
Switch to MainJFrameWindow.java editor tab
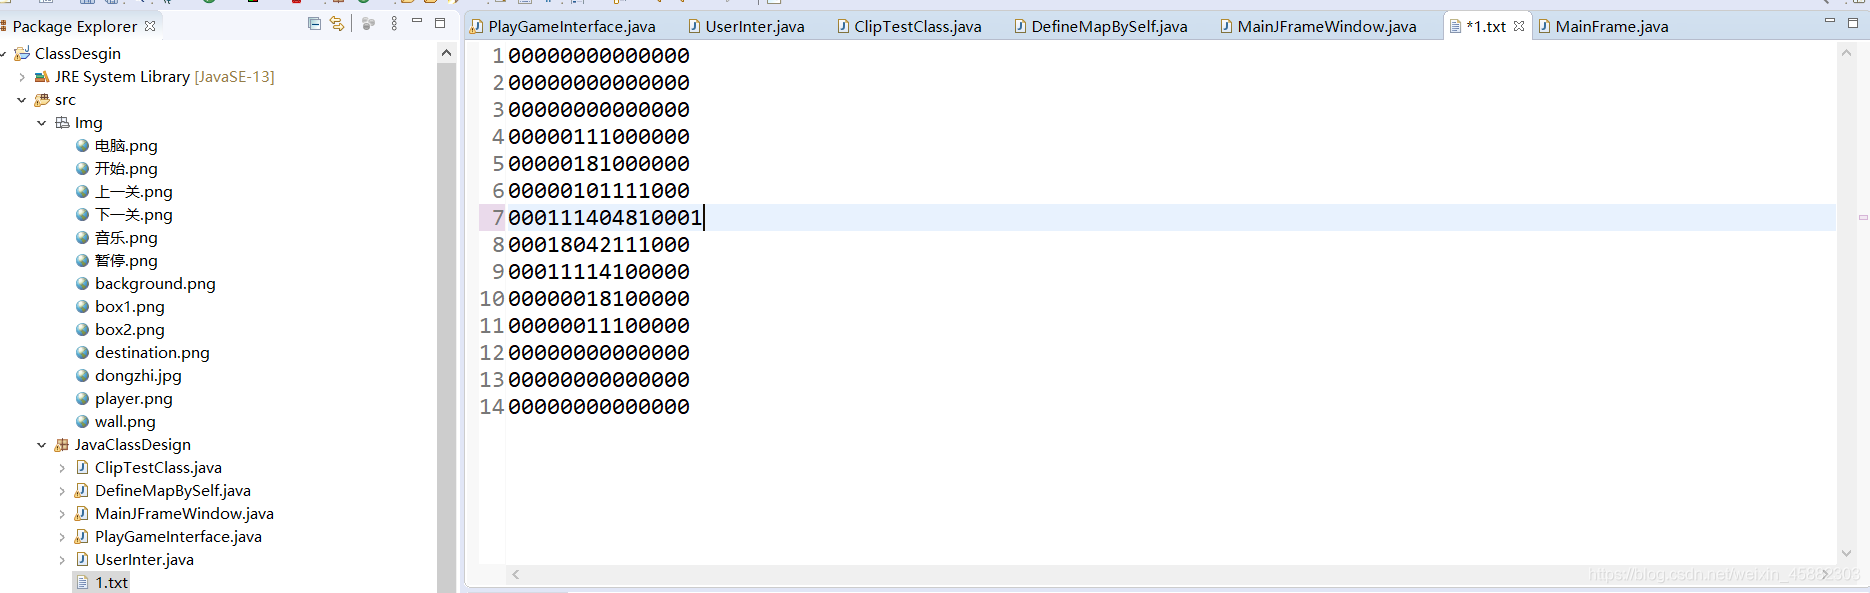coord(1319,26)
